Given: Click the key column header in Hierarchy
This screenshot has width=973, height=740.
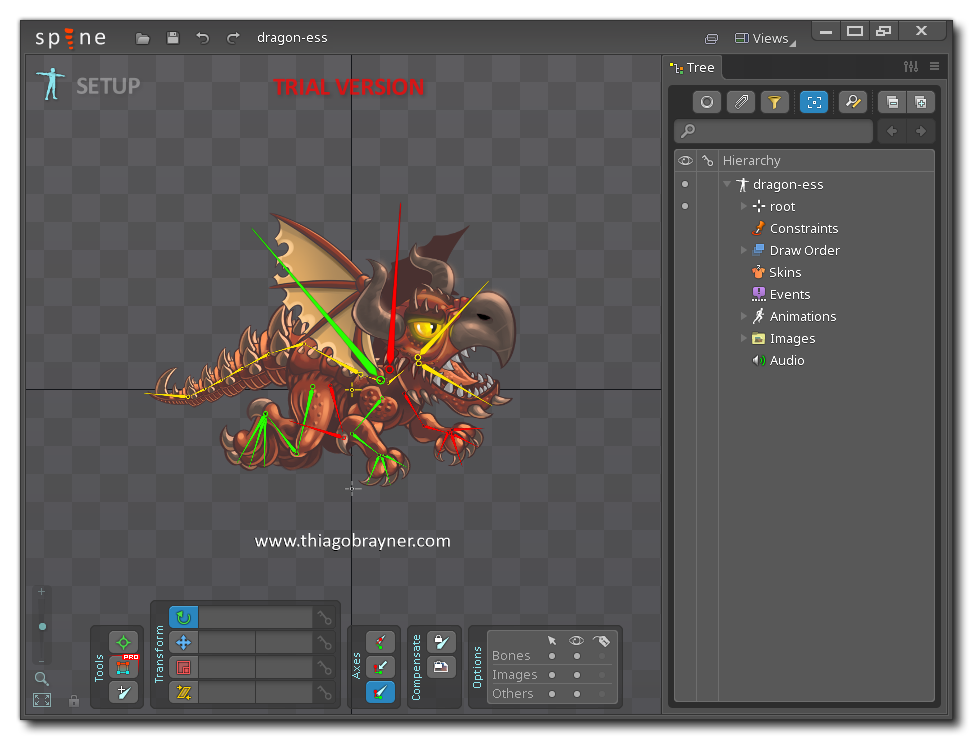Looking at the screenshot, I should pos(707,161).
